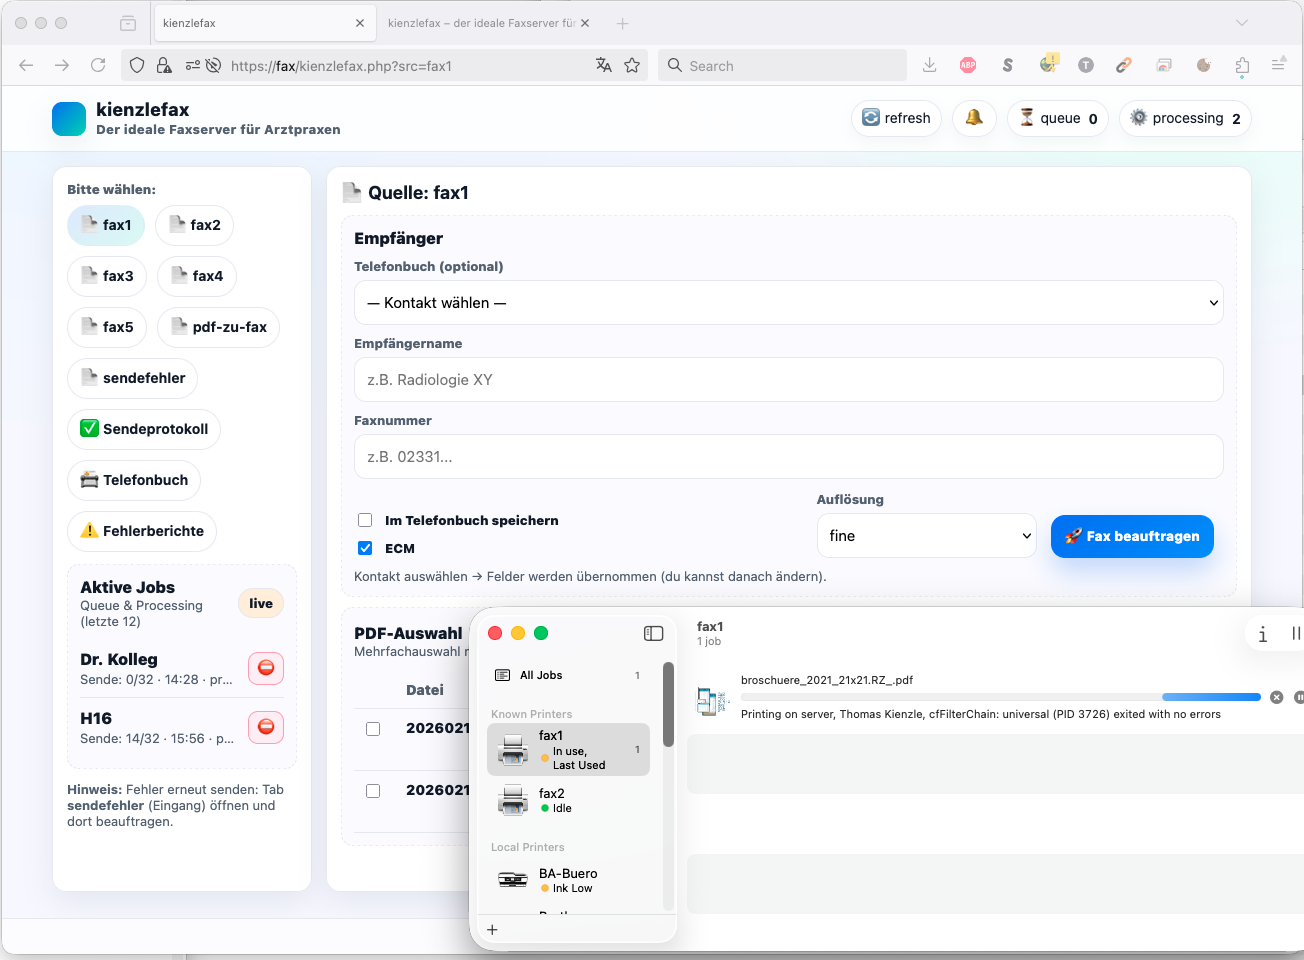Viewport: 1304px width, 960px height.
Task: Uncheck the ECM checkbox
Action: tap(365, 548)
